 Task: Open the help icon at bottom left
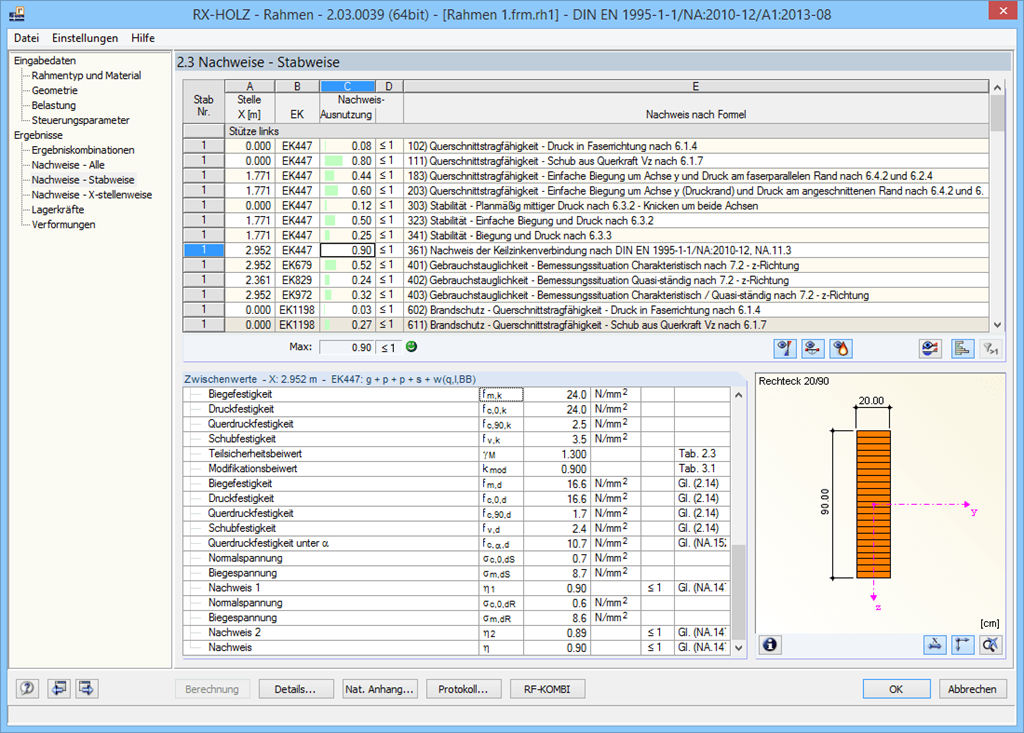click(x=27, y=689)
